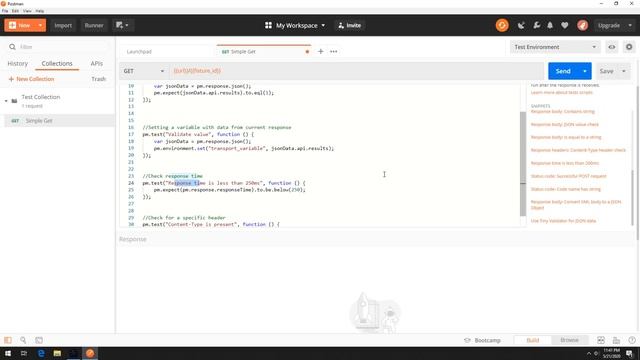
Task: Switch to the History tab
Action: (18, 64)
